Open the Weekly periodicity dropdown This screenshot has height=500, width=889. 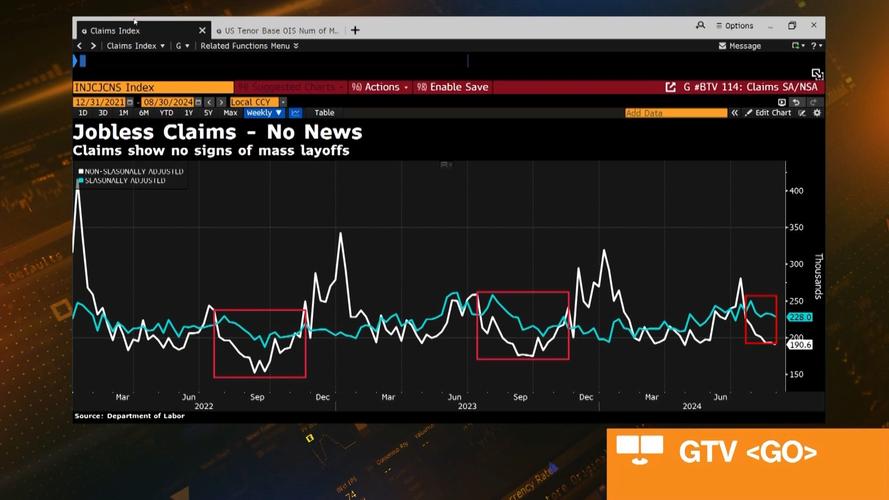coord(264,113)
